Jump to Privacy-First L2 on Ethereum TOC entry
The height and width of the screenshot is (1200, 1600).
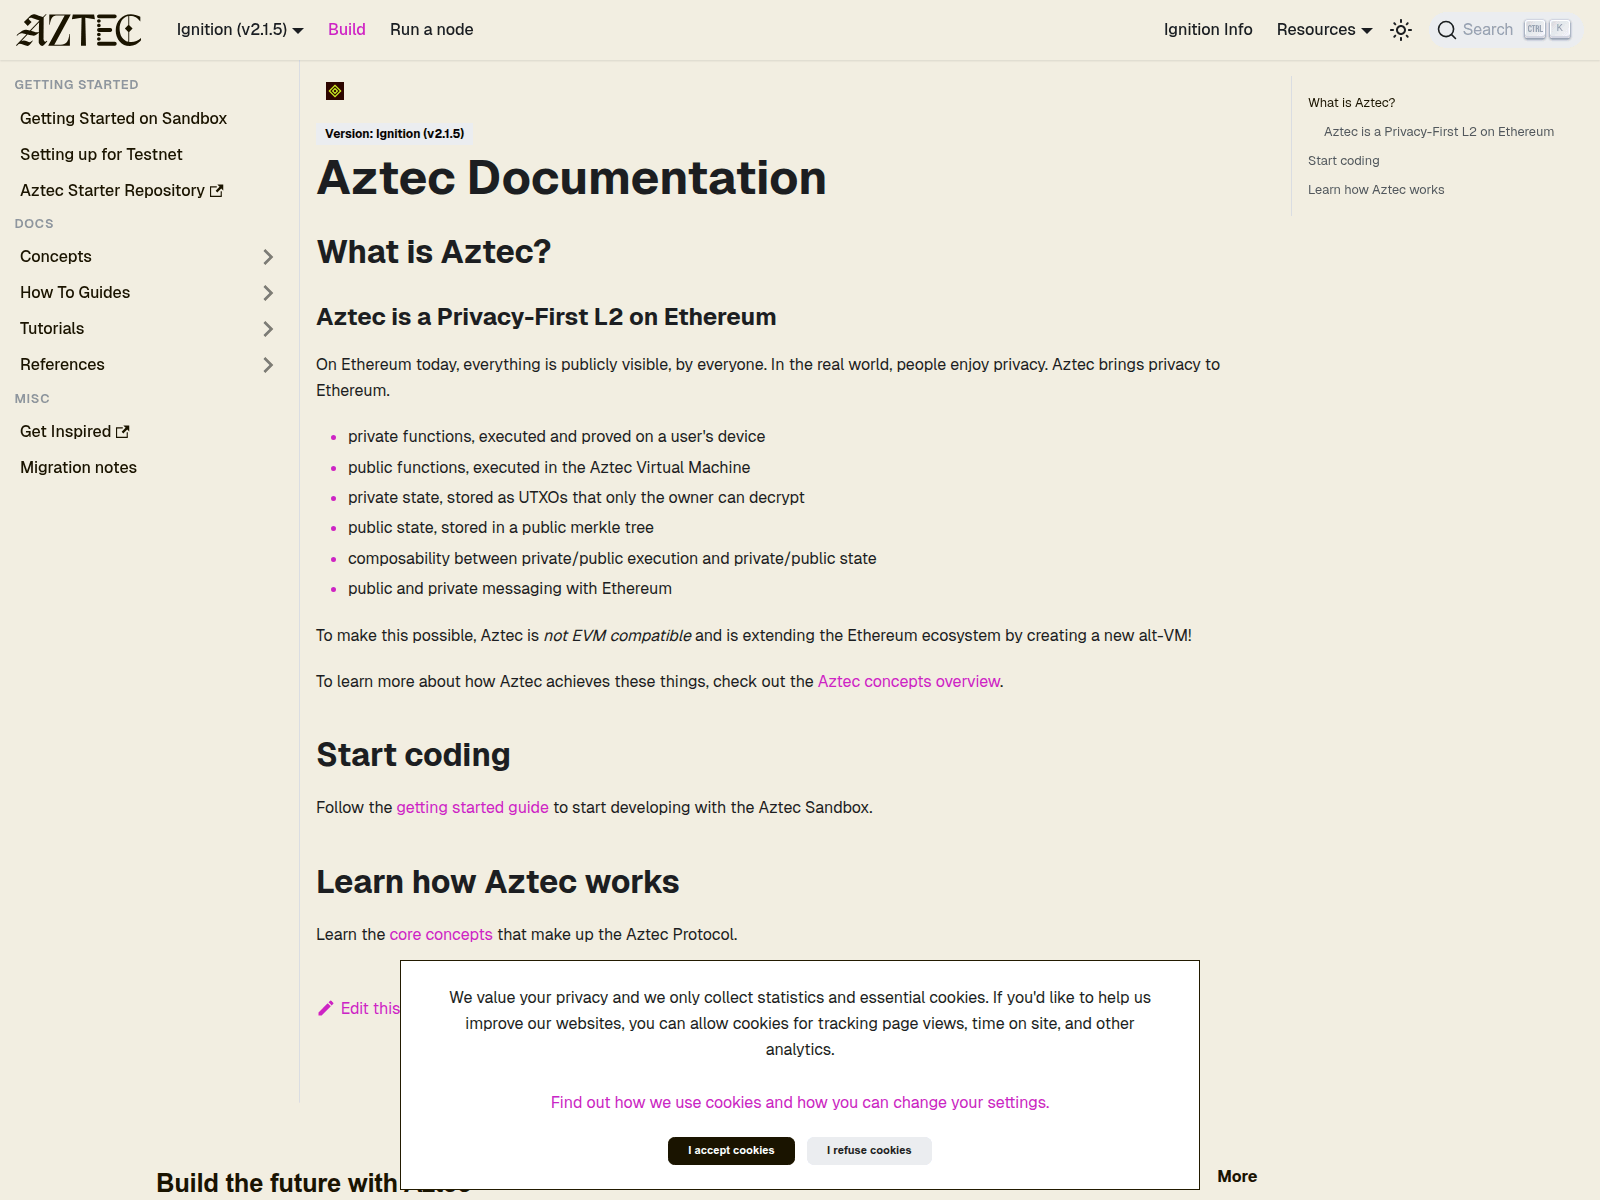click(x=1439, y=132)
